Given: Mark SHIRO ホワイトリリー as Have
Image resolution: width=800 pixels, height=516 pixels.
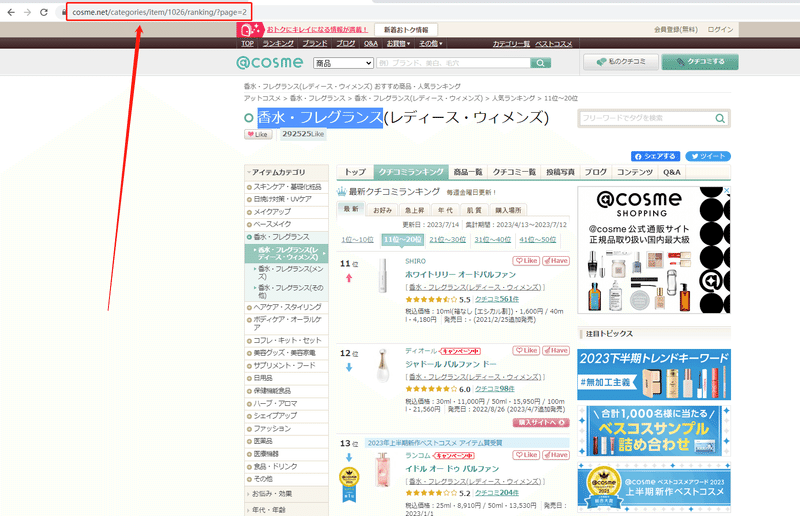Looking at the screenshot, I should (556, 261).
